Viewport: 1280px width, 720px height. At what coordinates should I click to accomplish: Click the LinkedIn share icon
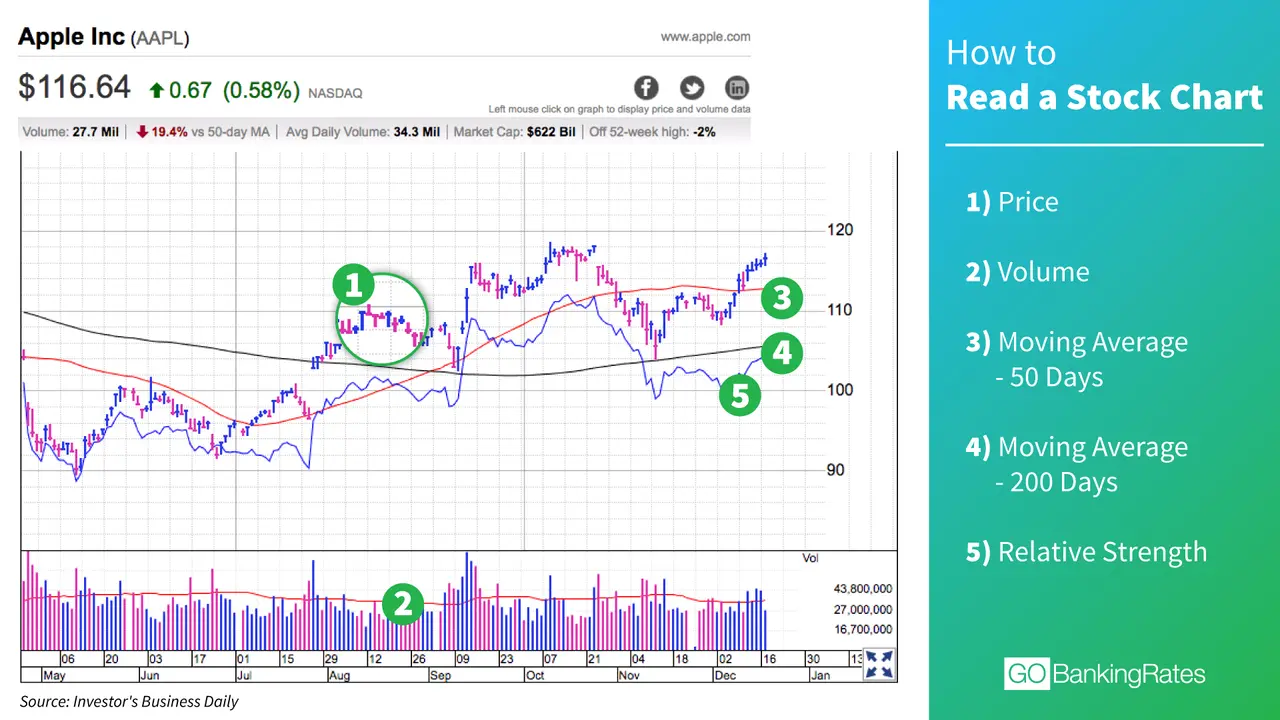736,87
